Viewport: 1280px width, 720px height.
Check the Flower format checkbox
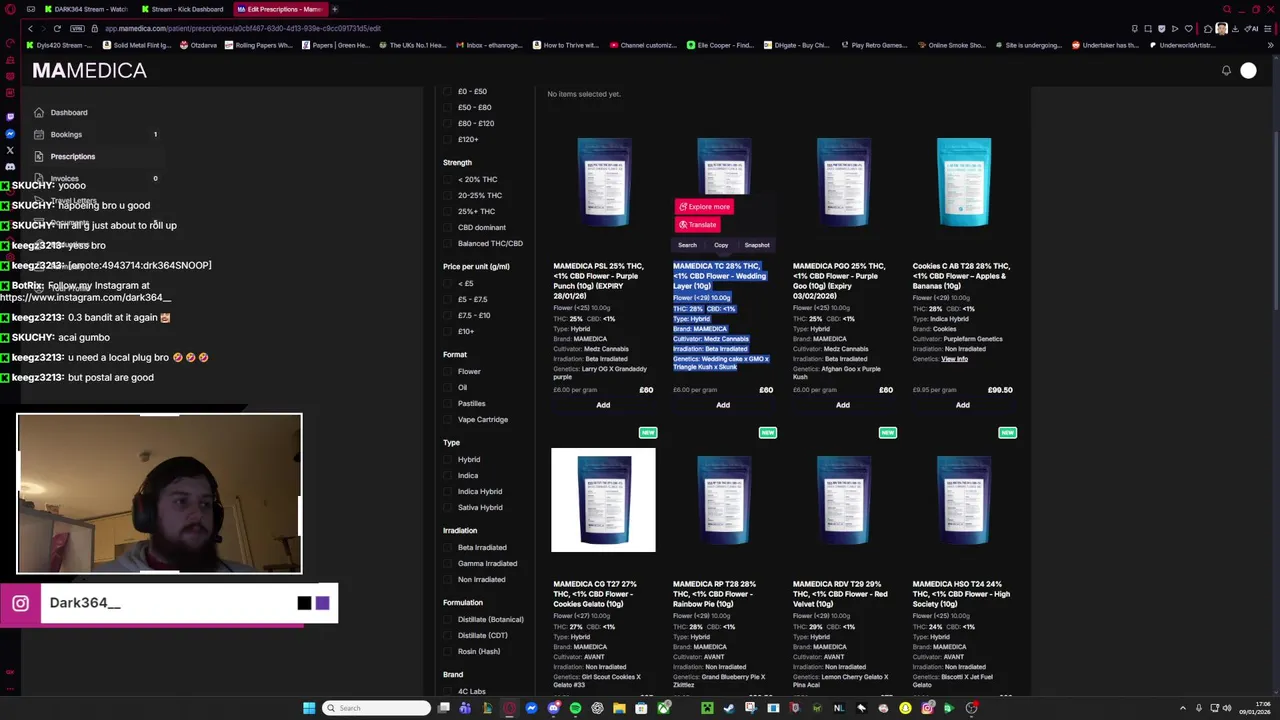pyautogui.click(x=449, y=371)
